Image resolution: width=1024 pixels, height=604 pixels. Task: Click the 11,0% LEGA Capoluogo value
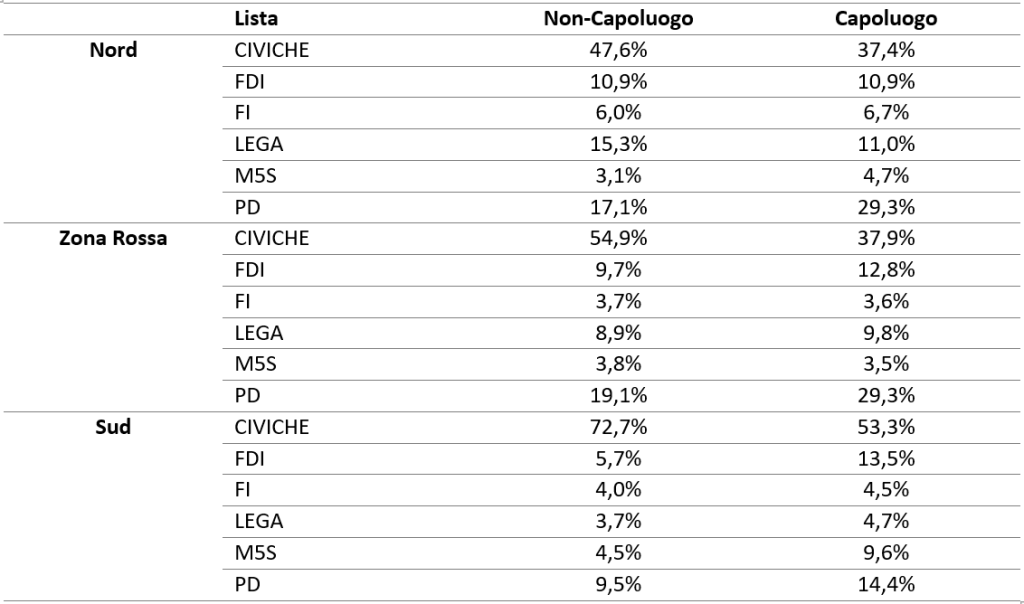[886, 144]
